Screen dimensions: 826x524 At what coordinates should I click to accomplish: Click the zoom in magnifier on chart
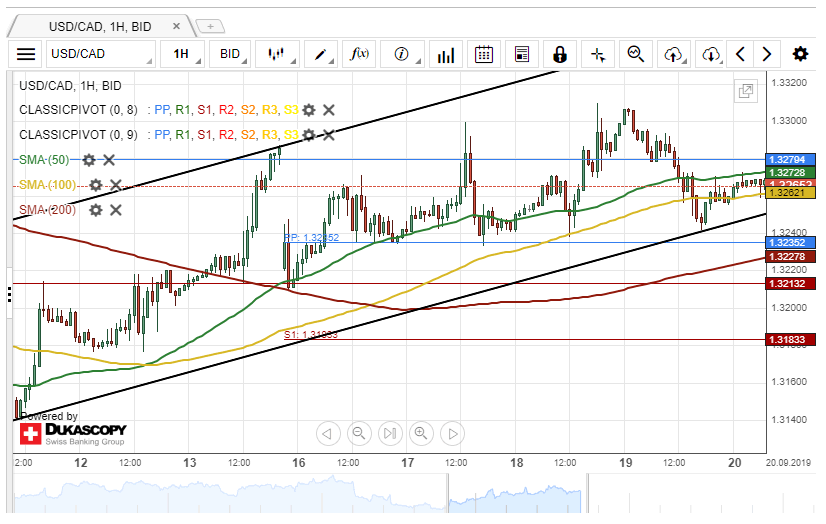point(421,433)
